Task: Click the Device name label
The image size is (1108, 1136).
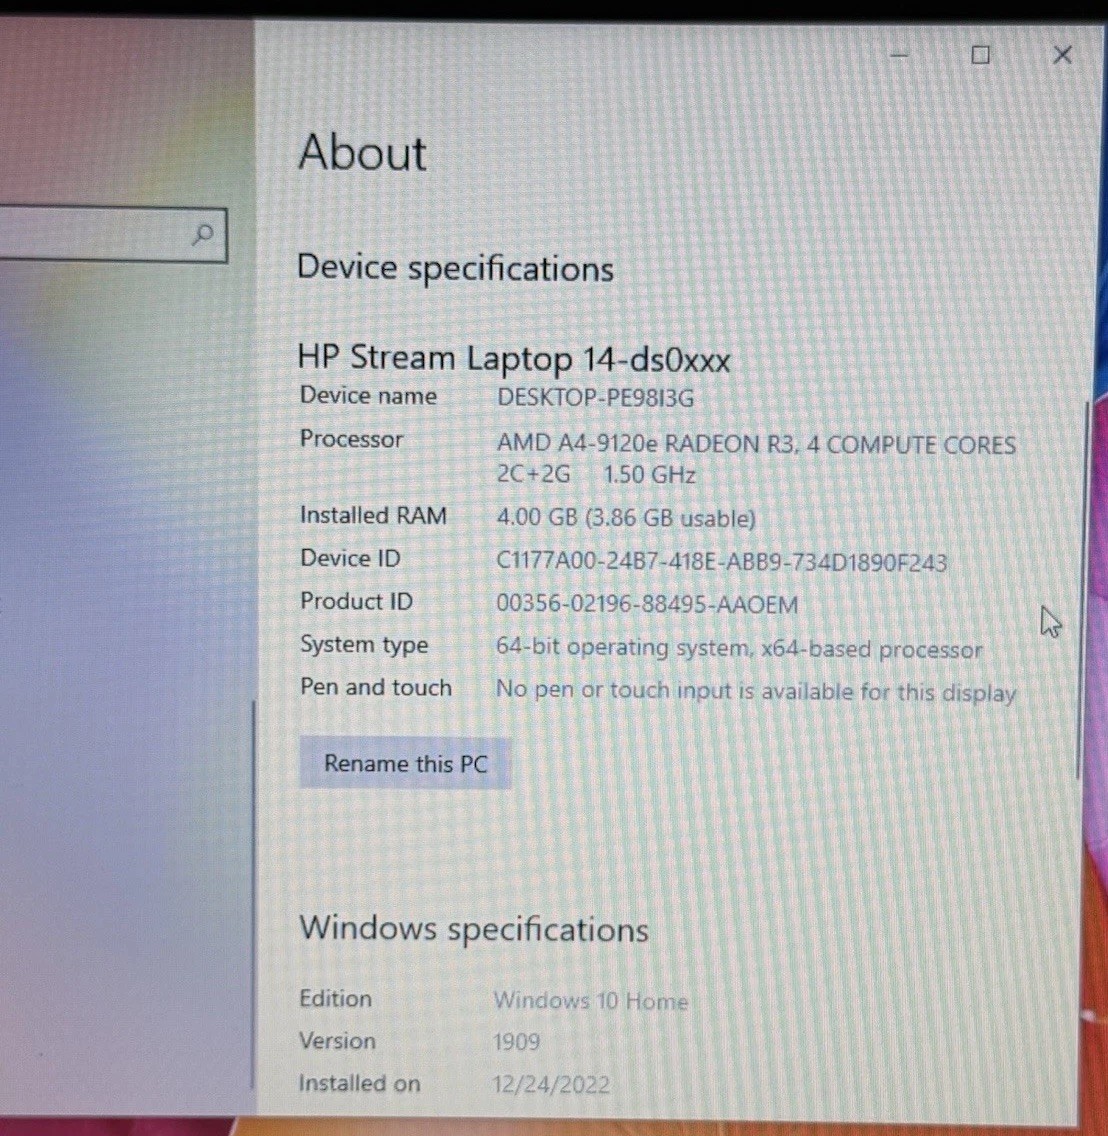Action: coord(368,396)
